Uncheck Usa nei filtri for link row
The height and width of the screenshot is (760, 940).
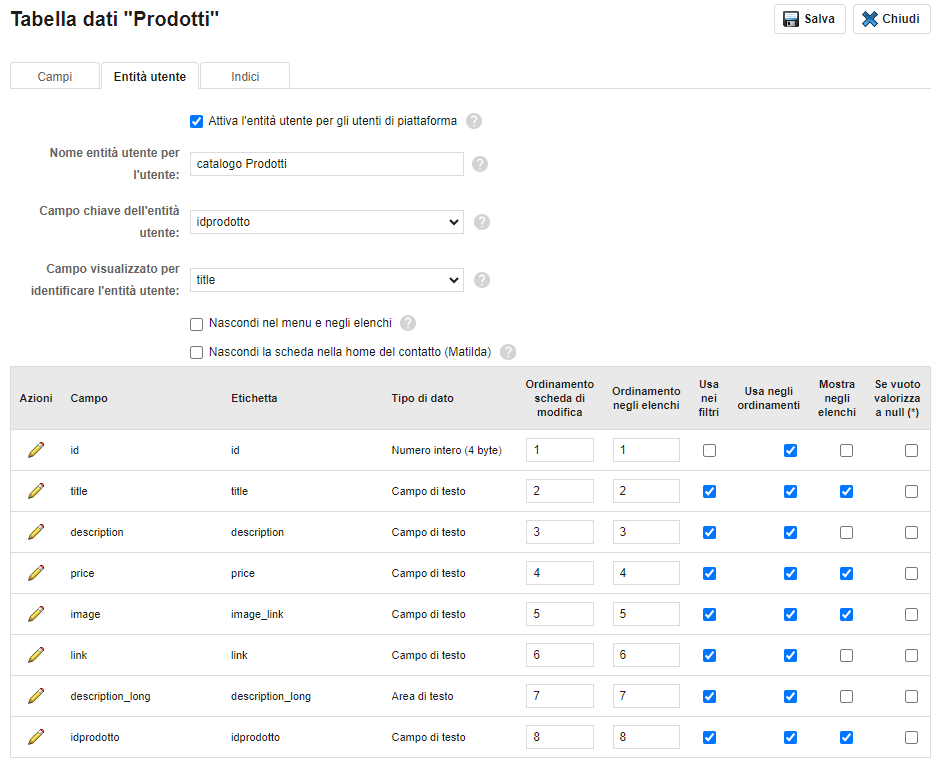point(709,655)
